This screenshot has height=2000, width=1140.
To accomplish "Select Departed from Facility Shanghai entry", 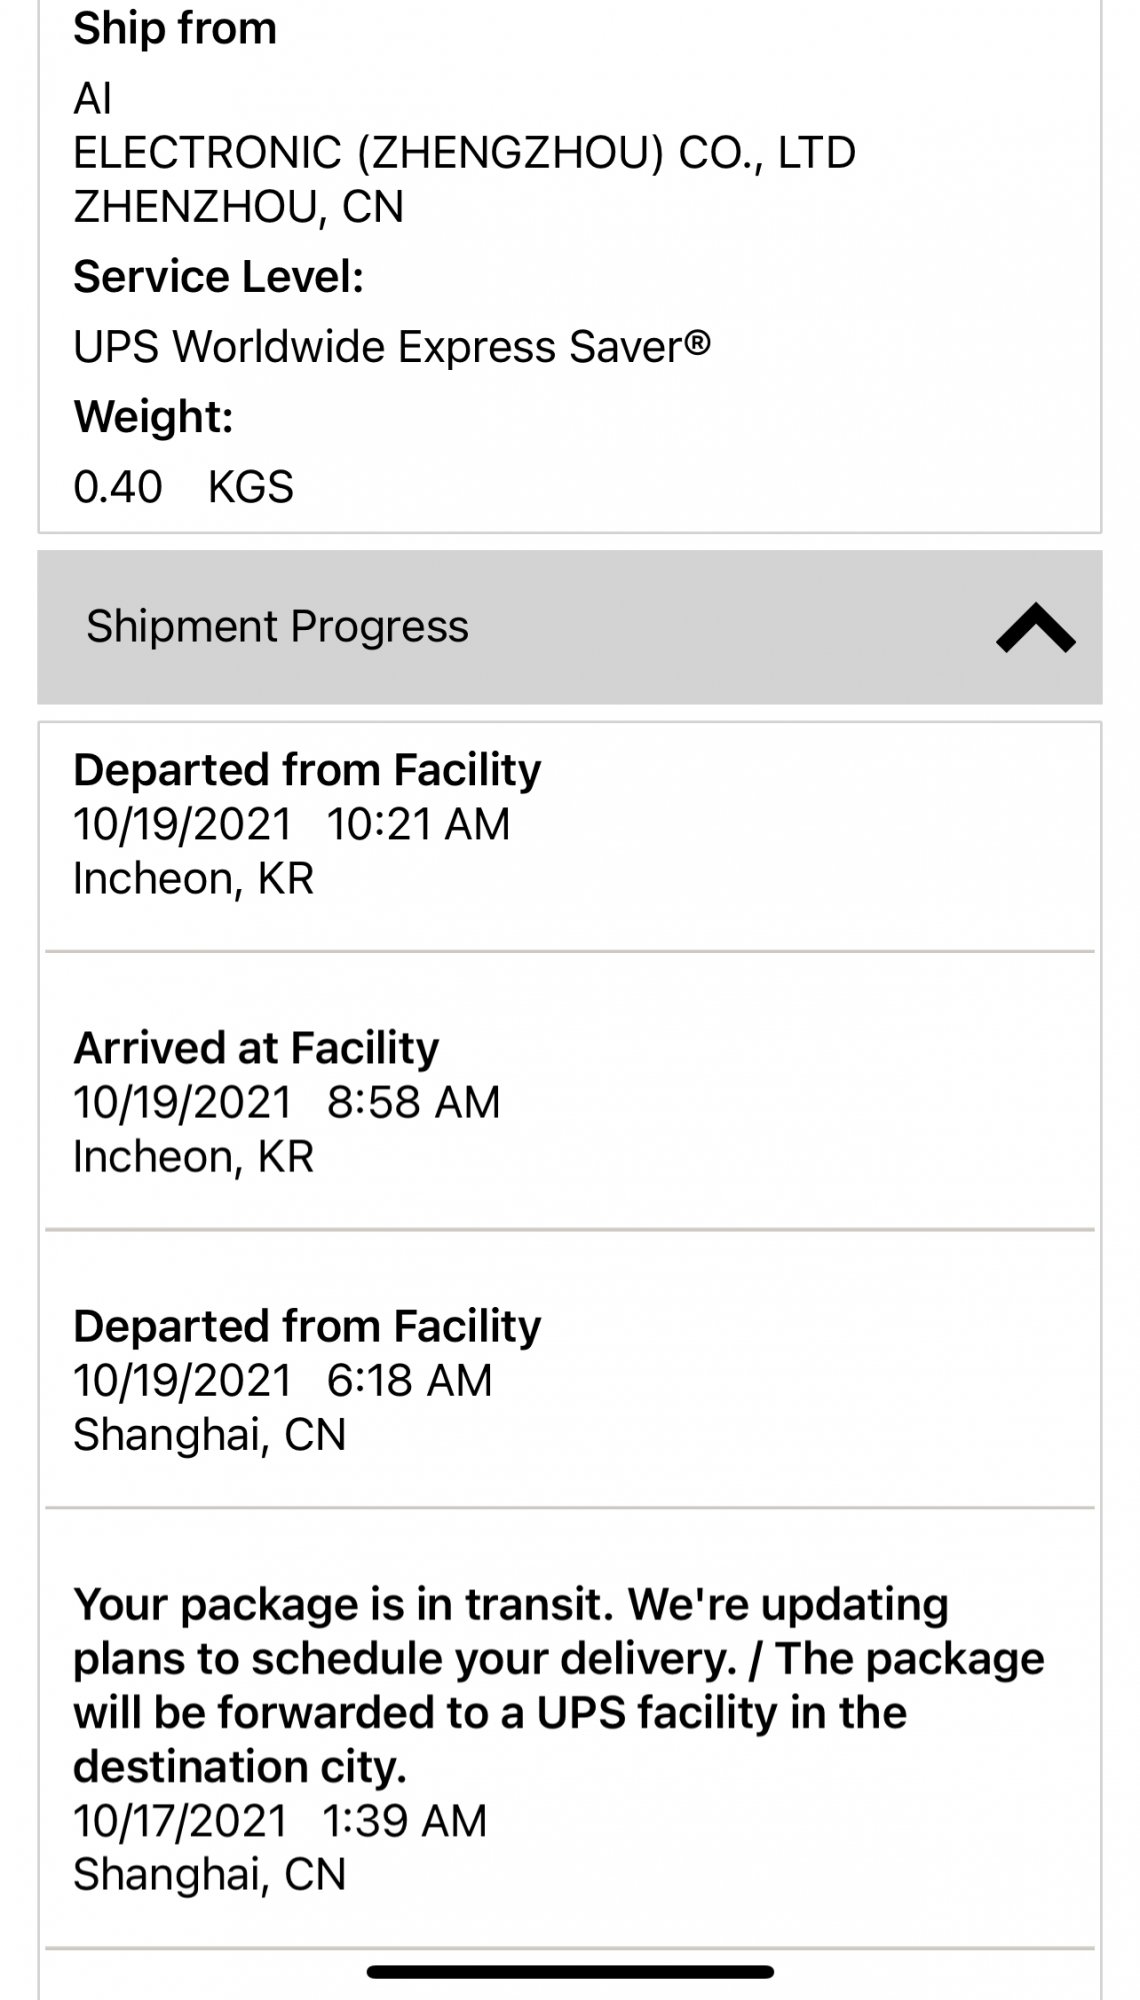I will click(570, 1369).
